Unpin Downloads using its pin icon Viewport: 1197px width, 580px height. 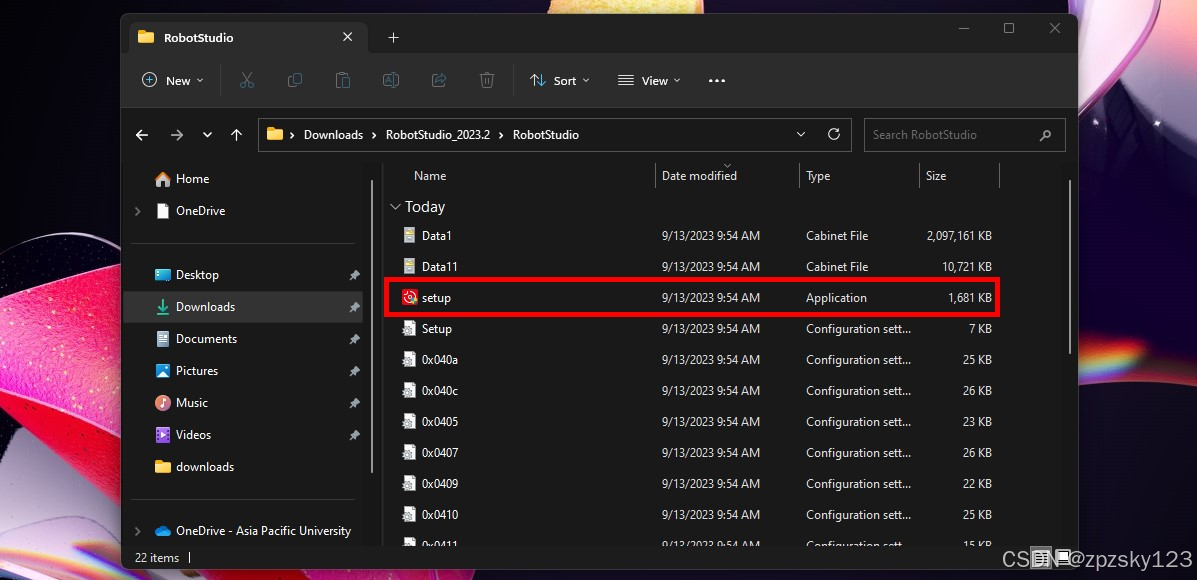point(354,307)
